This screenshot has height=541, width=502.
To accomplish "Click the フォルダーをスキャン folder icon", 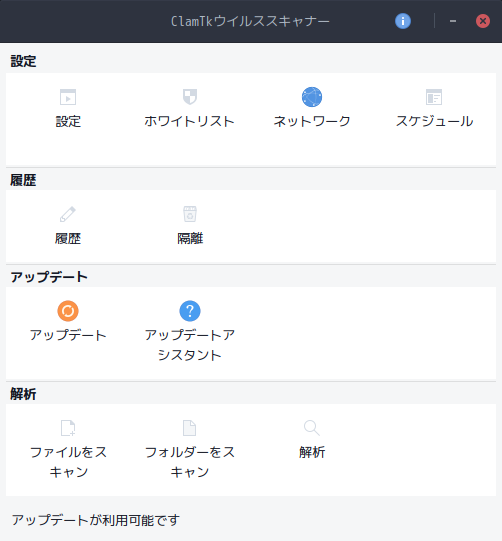I will point(190,428).
